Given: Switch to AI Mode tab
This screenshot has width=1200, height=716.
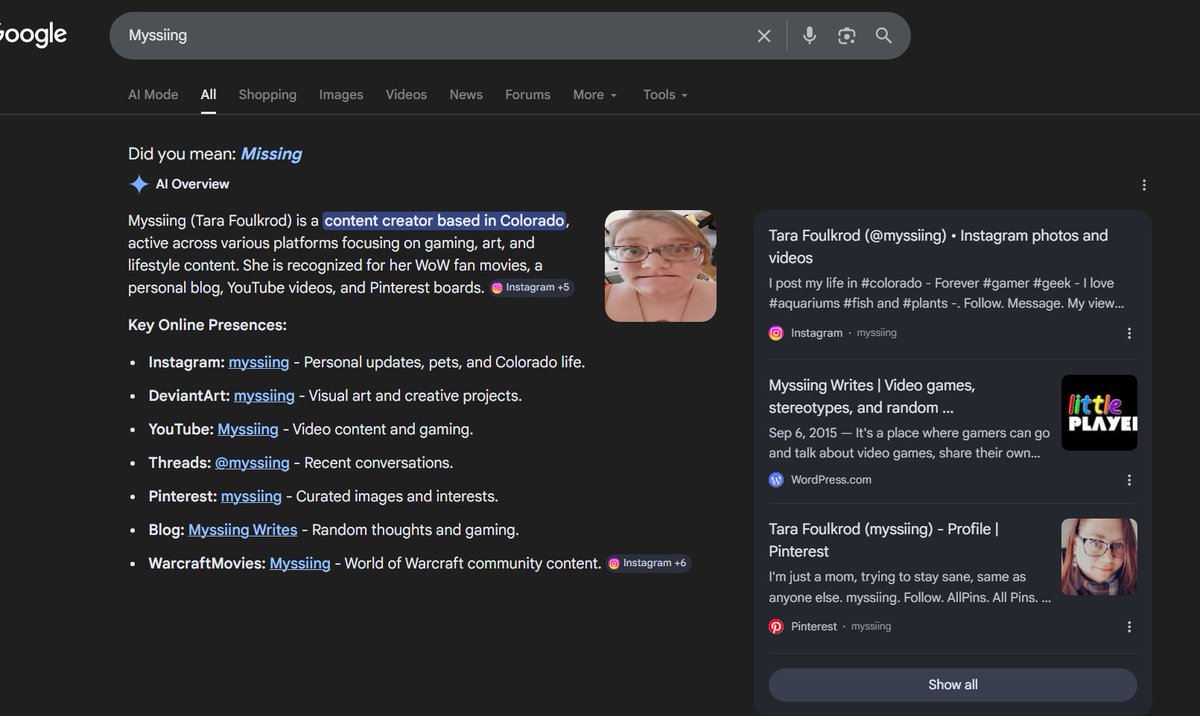Looking at the screenshot, I should coord(153,95).
